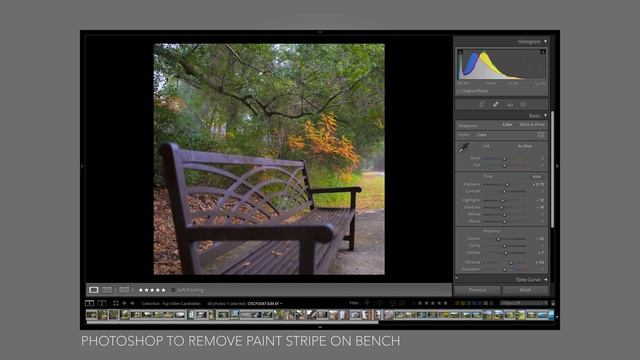Select the spot removal healing tool
640x360 pixels.
coord(496,104)
